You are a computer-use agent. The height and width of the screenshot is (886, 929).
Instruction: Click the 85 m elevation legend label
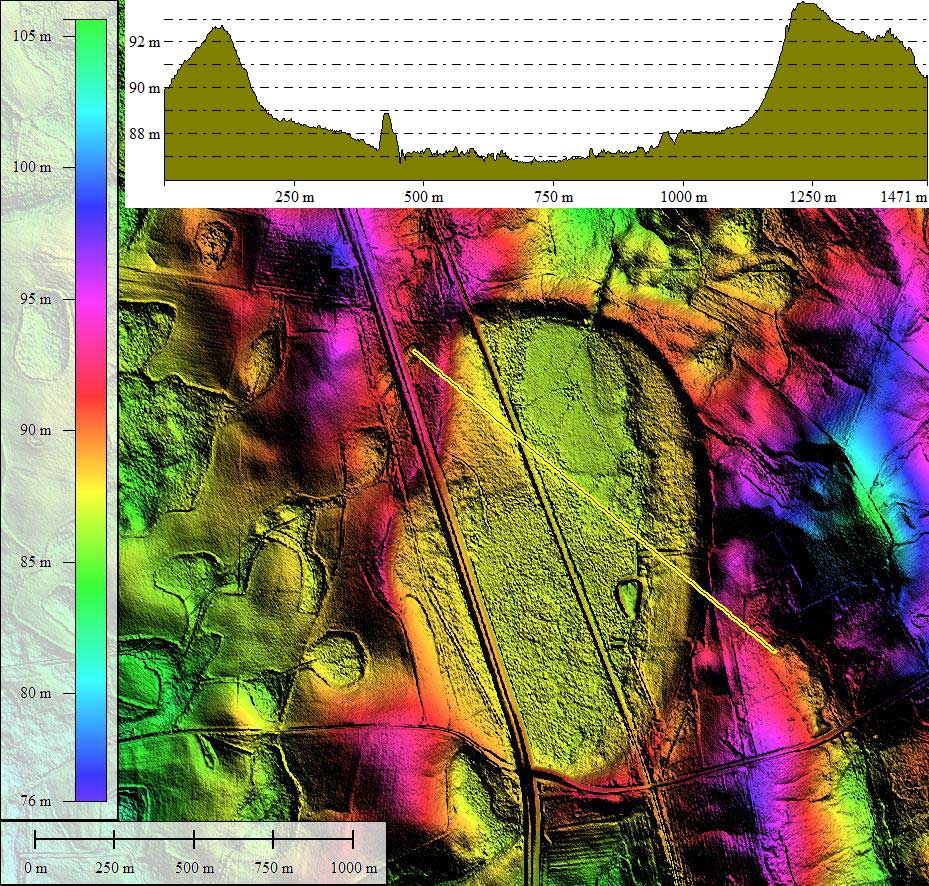coord(36,561)
